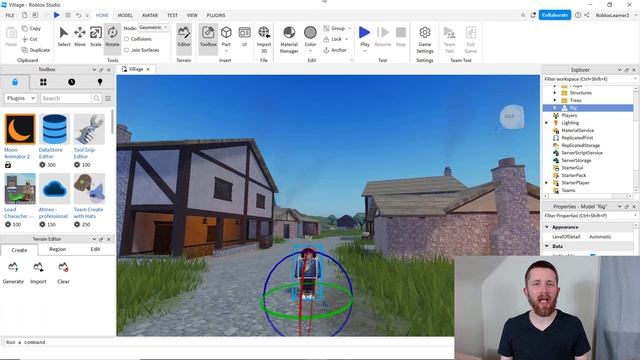640x360 pixels.
Task: Select ServerScriptService in Explorer
Action: [x=582, y=153]
